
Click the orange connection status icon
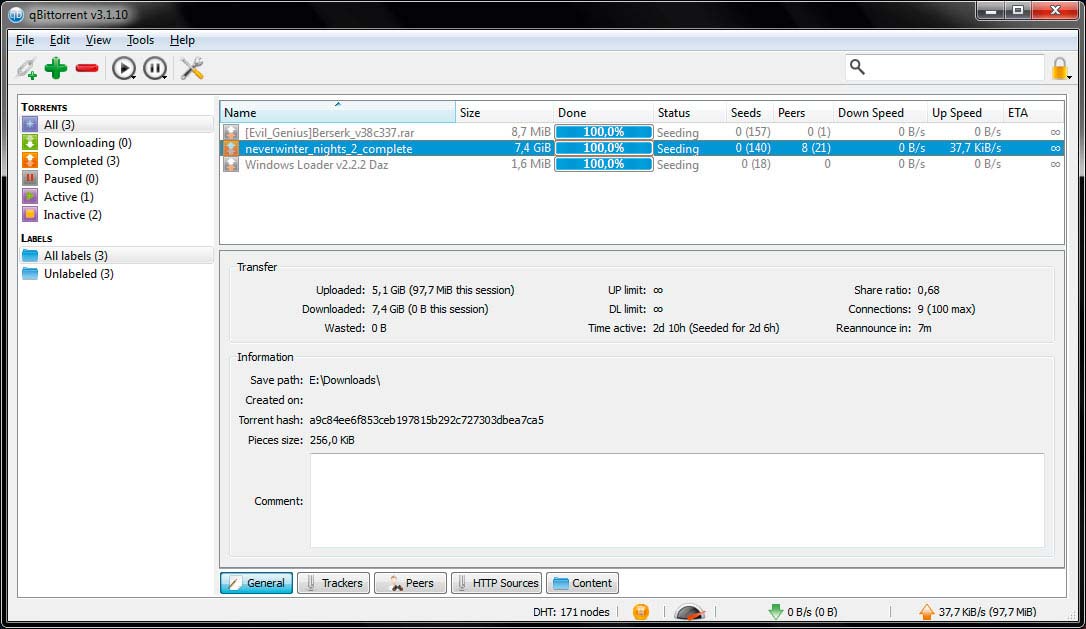(x=641, y=612)
